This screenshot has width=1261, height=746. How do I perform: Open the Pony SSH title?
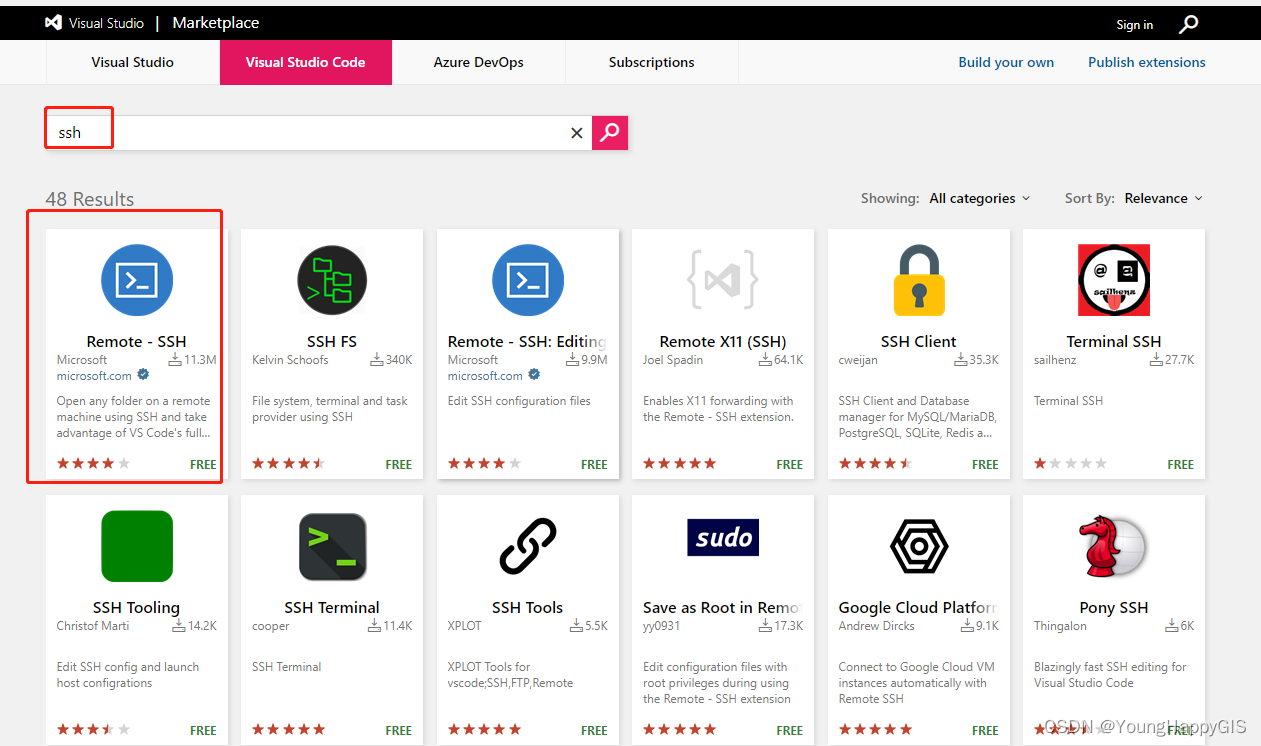(1114, 607)
